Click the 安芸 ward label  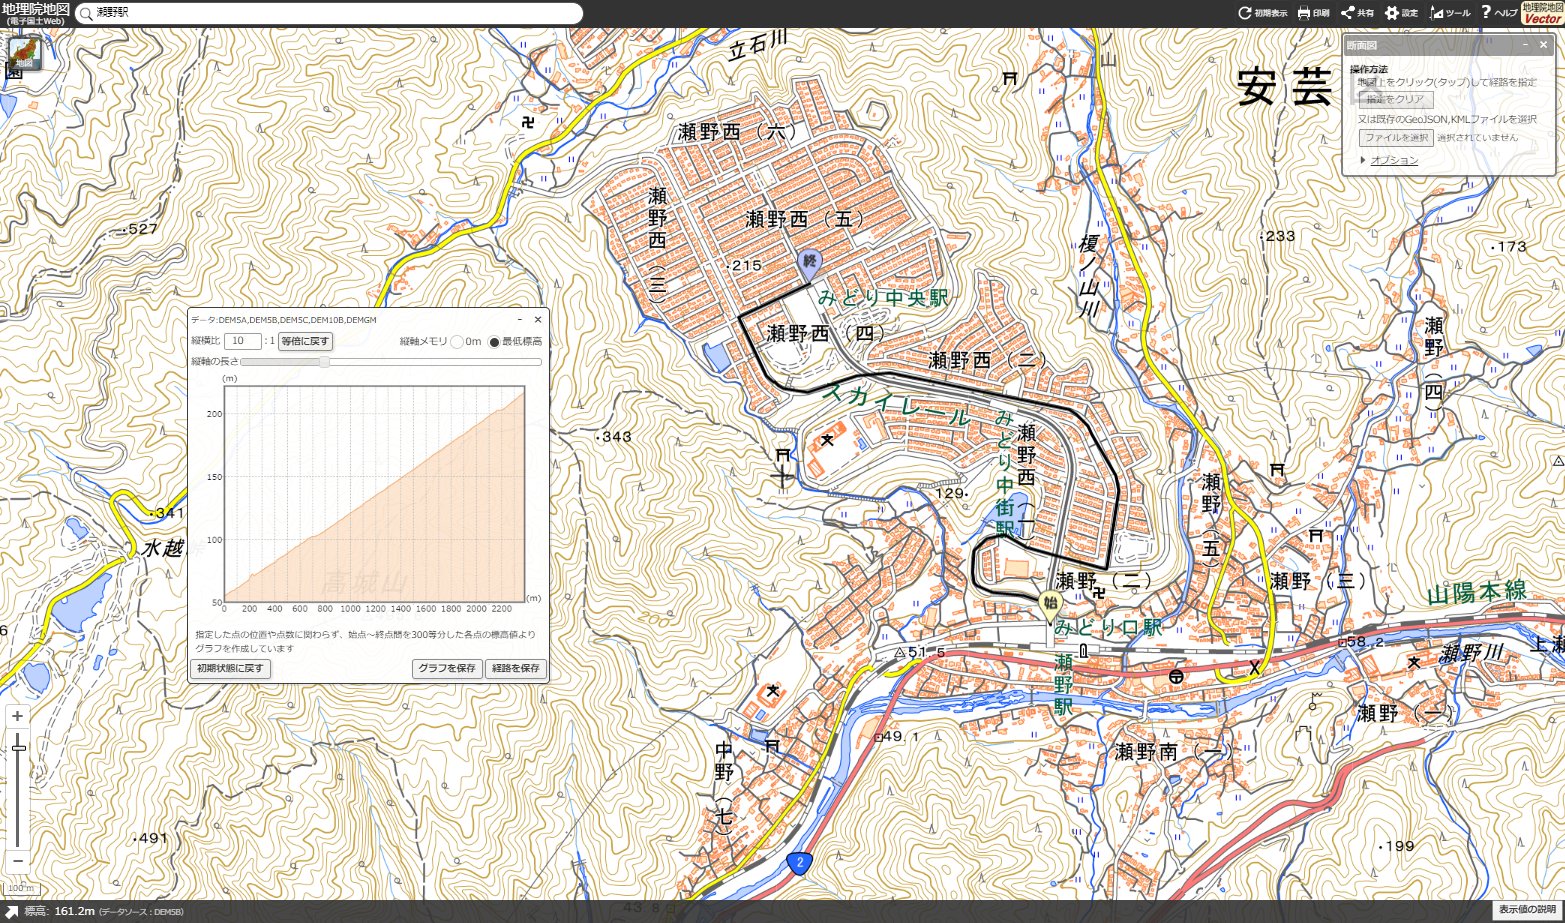click(1285, 88)
